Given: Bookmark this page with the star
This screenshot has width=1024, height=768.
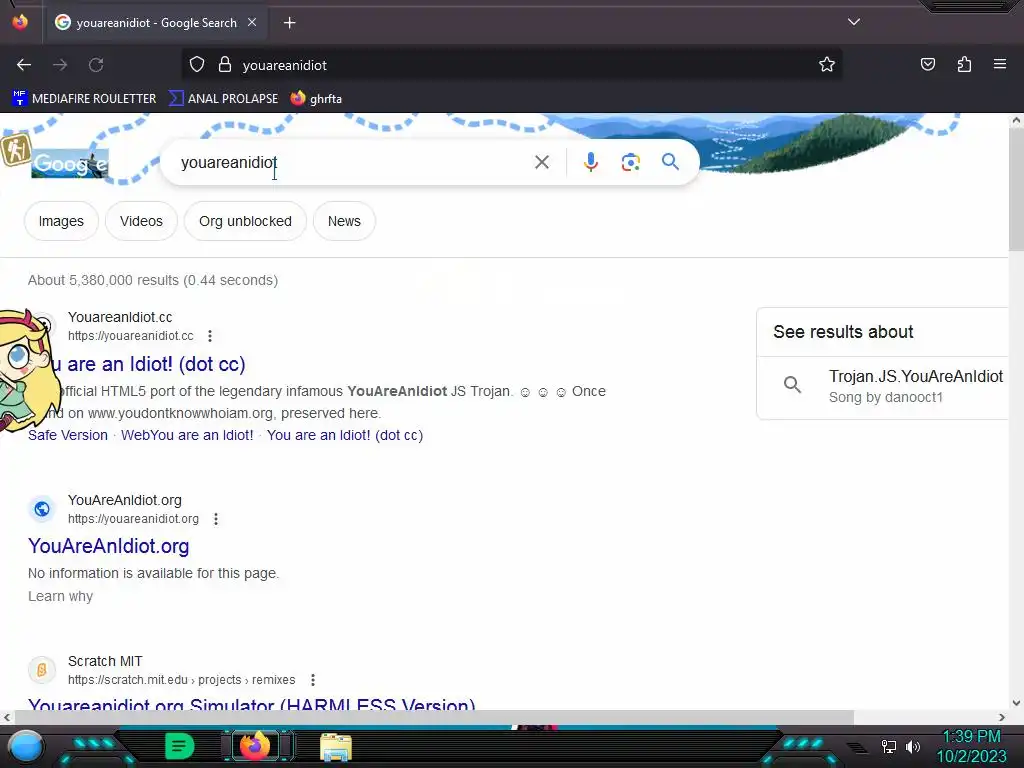Looking at the screenshot, I should pos(827,65).
